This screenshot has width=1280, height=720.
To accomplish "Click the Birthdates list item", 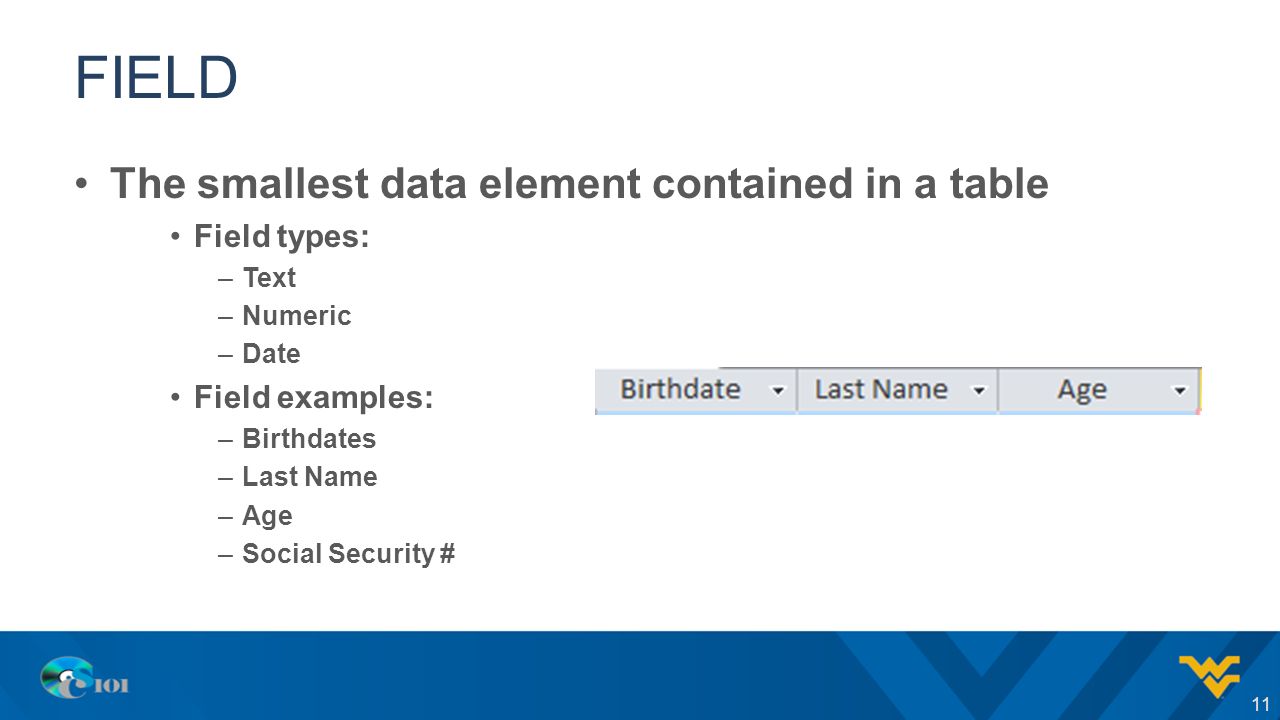I will click(309, 439).
